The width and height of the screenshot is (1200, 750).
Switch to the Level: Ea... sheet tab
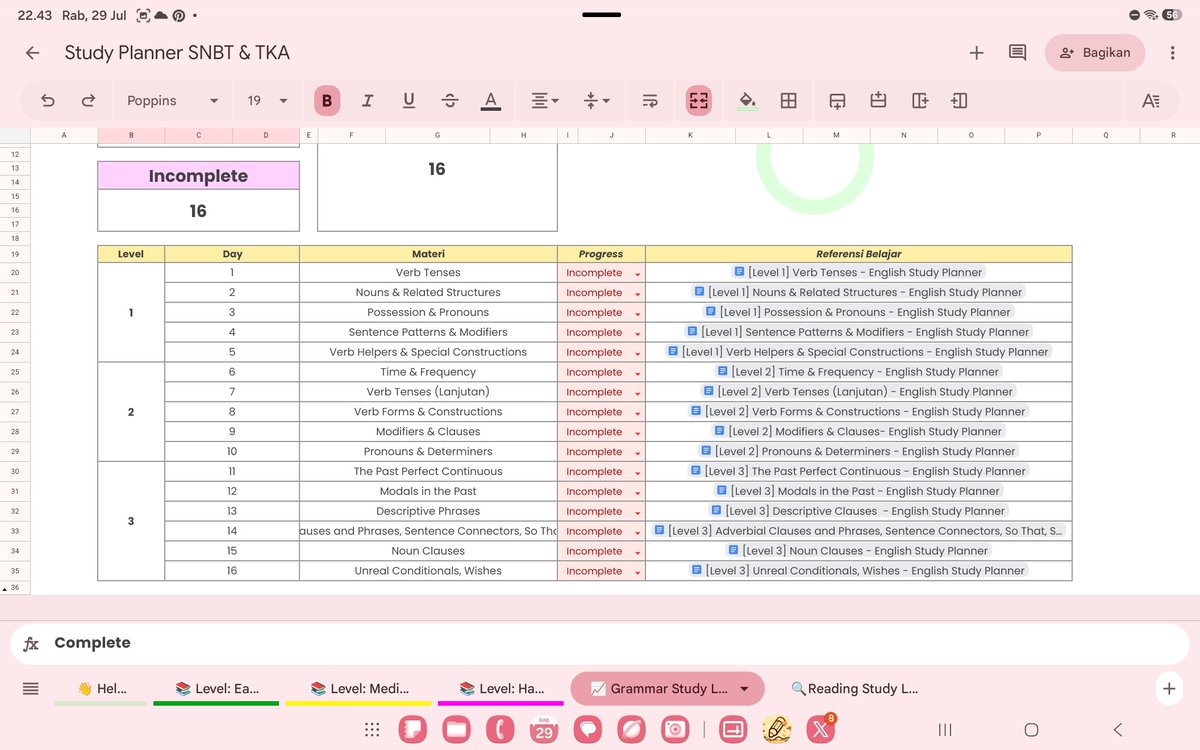[x=216, y=688]
